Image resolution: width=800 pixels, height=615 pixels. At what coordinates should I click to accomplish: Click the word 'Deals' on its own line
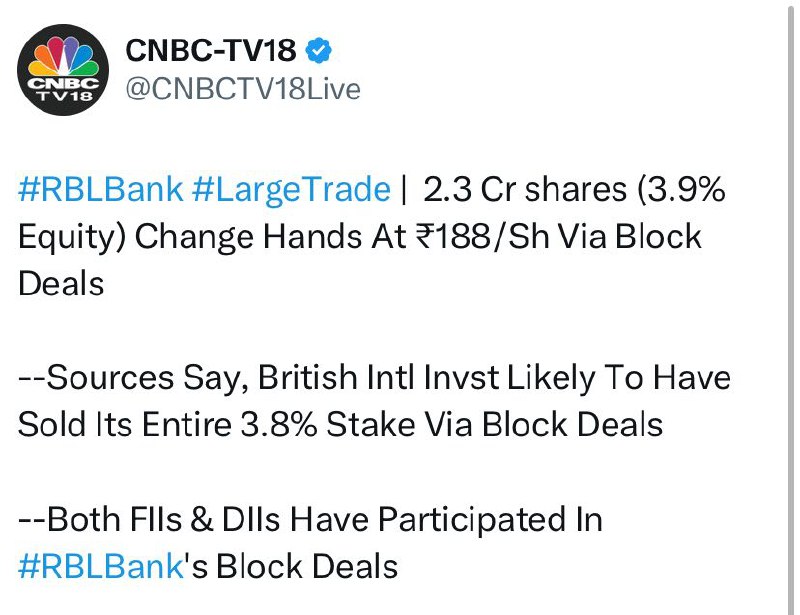[61, 284]
